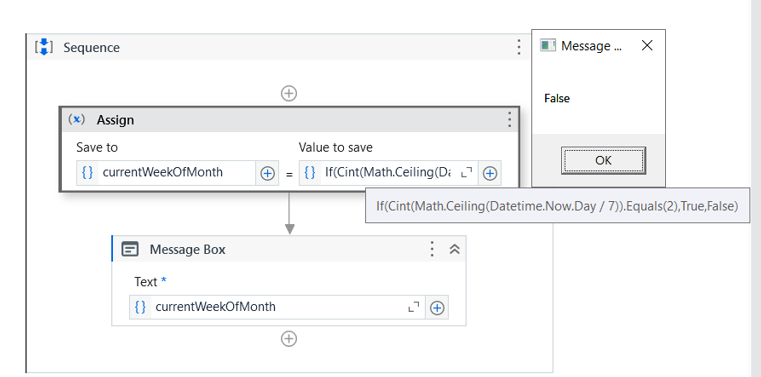Screen dimensions: 761x377
Task: Click the Message dialog title text
Action: pyautogui.click(x=591, y=46)
